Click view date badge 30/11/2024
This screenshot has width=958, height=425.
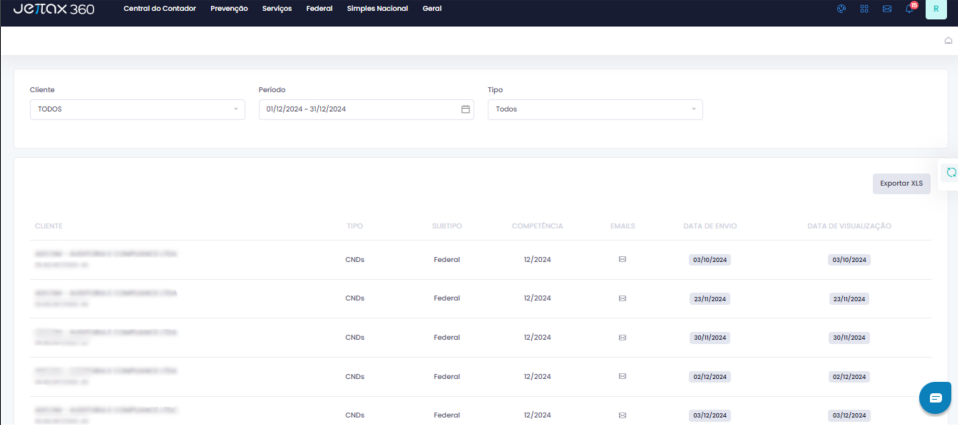tap(849, 338)
